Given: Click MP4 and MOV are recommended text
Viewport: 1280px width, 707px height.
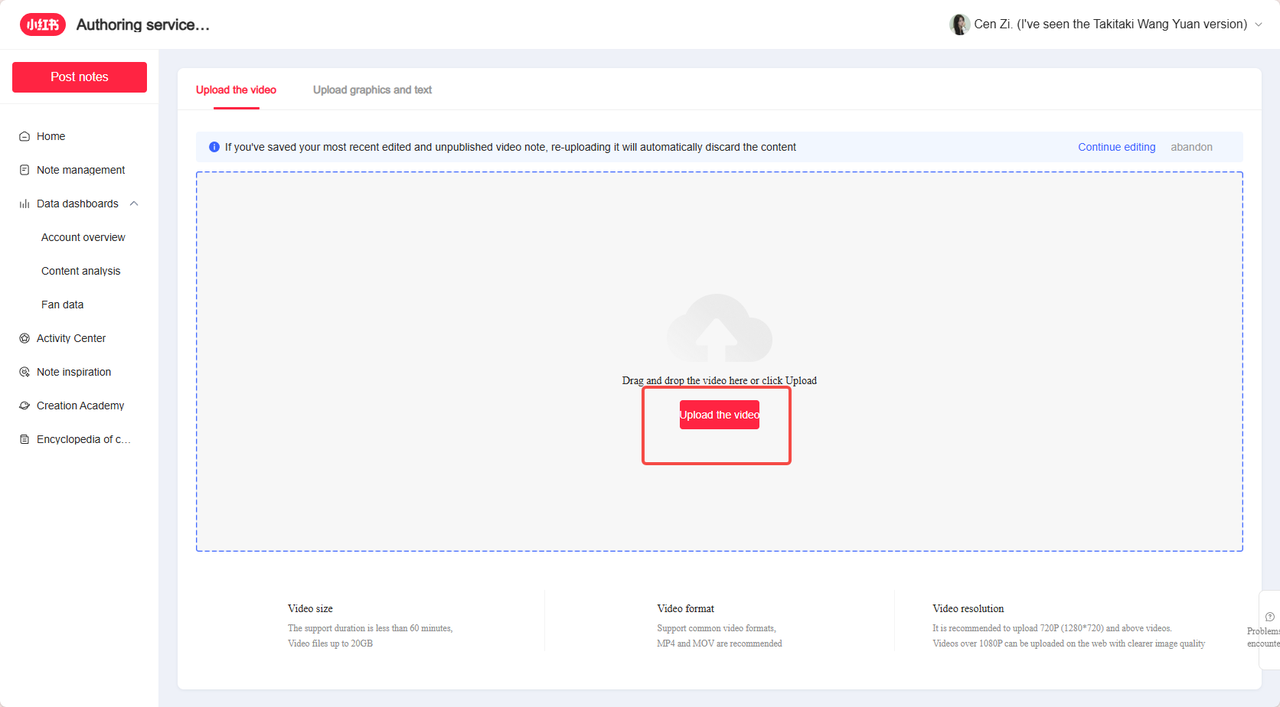Looking at the screenshot, I should (719, 643).
